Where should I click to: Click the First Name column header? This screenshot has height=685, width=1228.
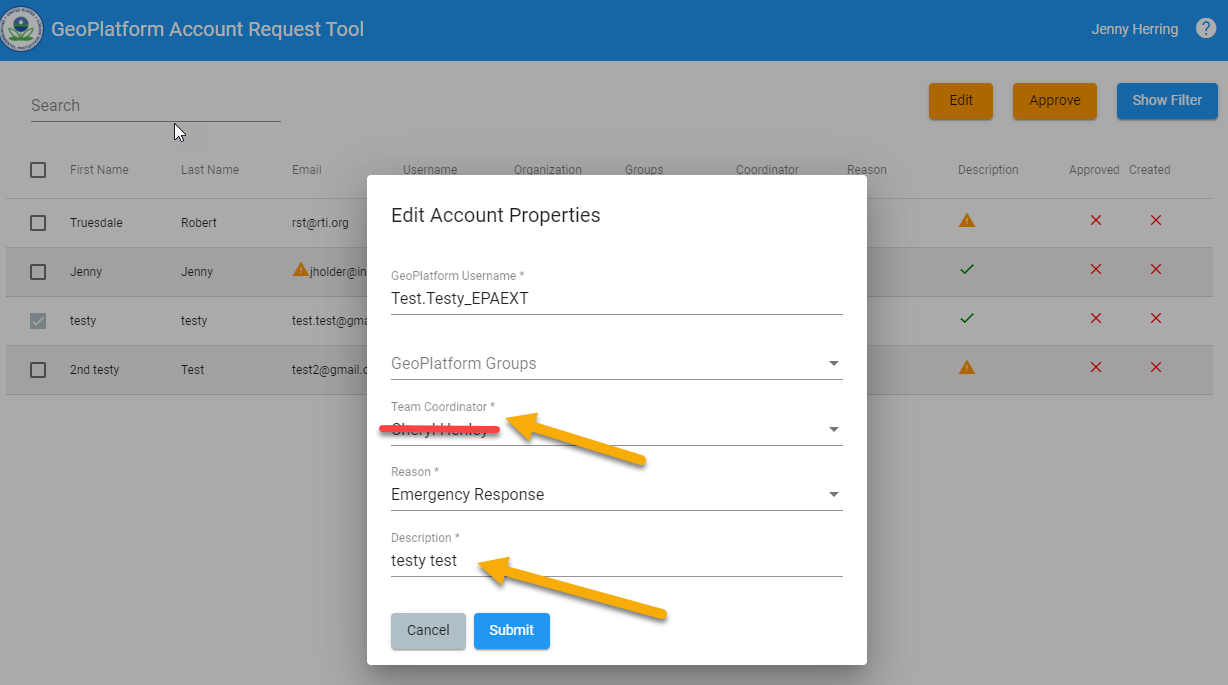[x=99, y=170]
